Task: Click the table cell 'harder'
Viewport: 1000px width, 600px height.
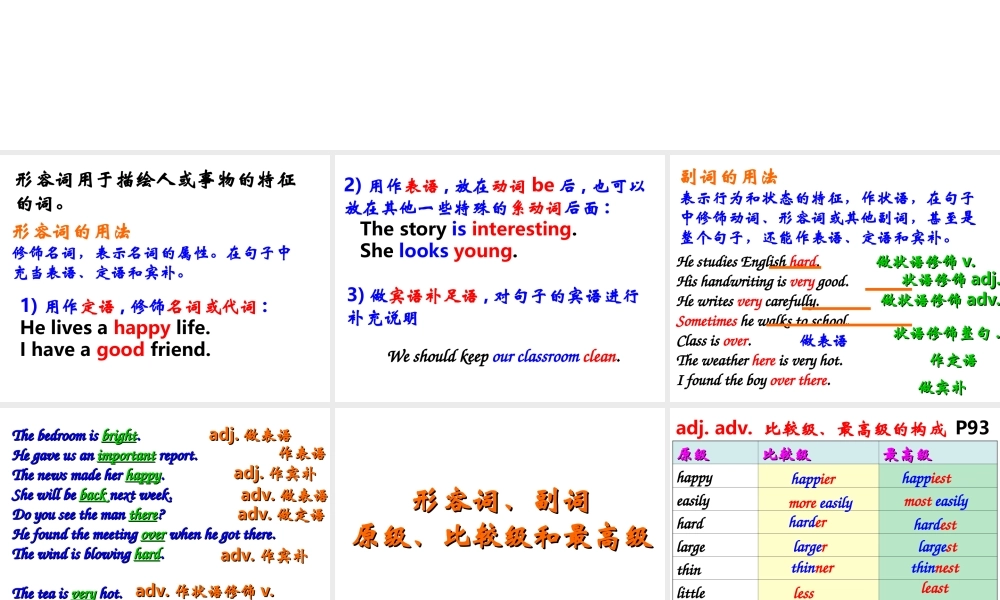Action: 807,522
